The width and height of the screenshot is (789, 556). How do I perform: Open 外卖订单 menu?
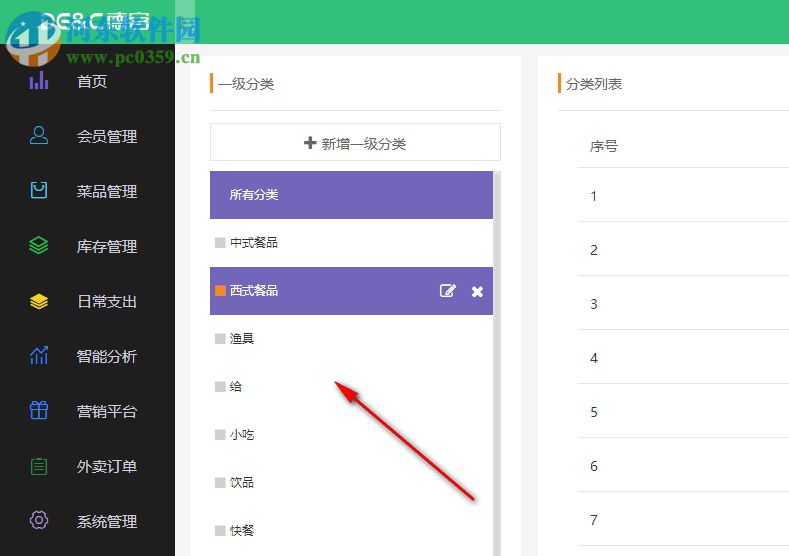coord(107,466)
